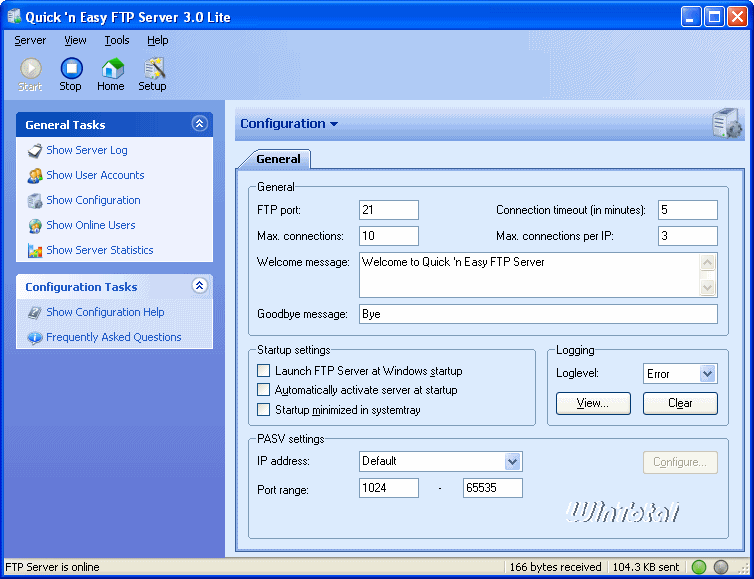This screenshot has width=754, height=579.
Task: Open the Tools menu
Action: tap(117, 40)
